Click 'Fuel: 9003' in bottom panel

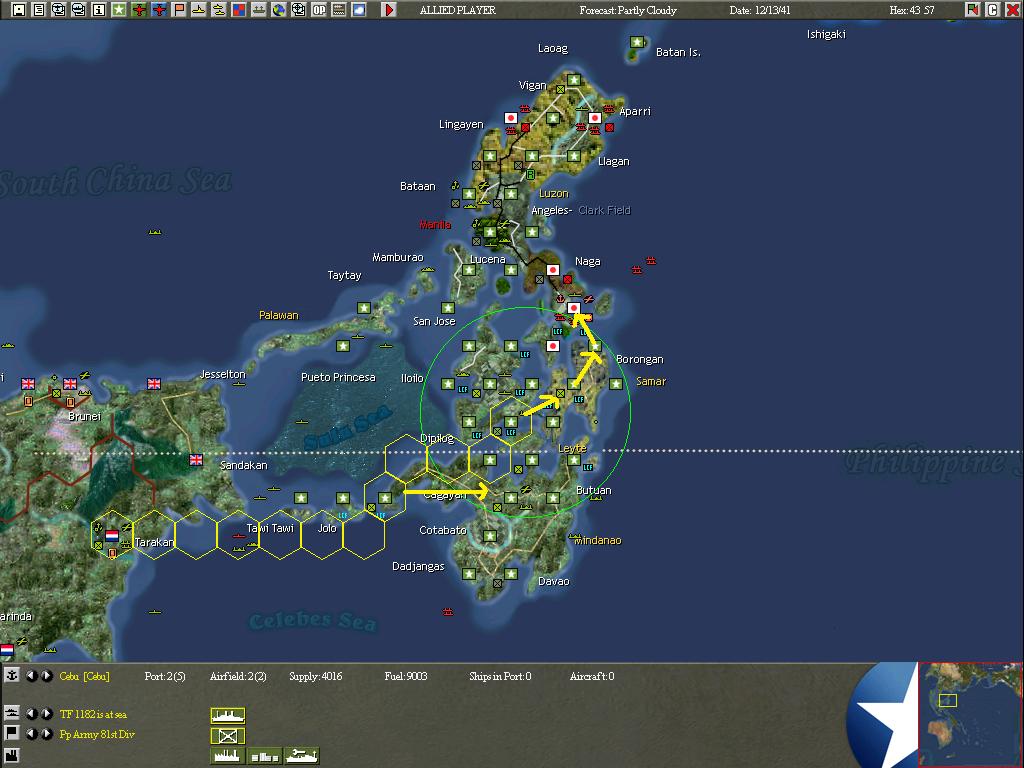click(x=406, y=677)
